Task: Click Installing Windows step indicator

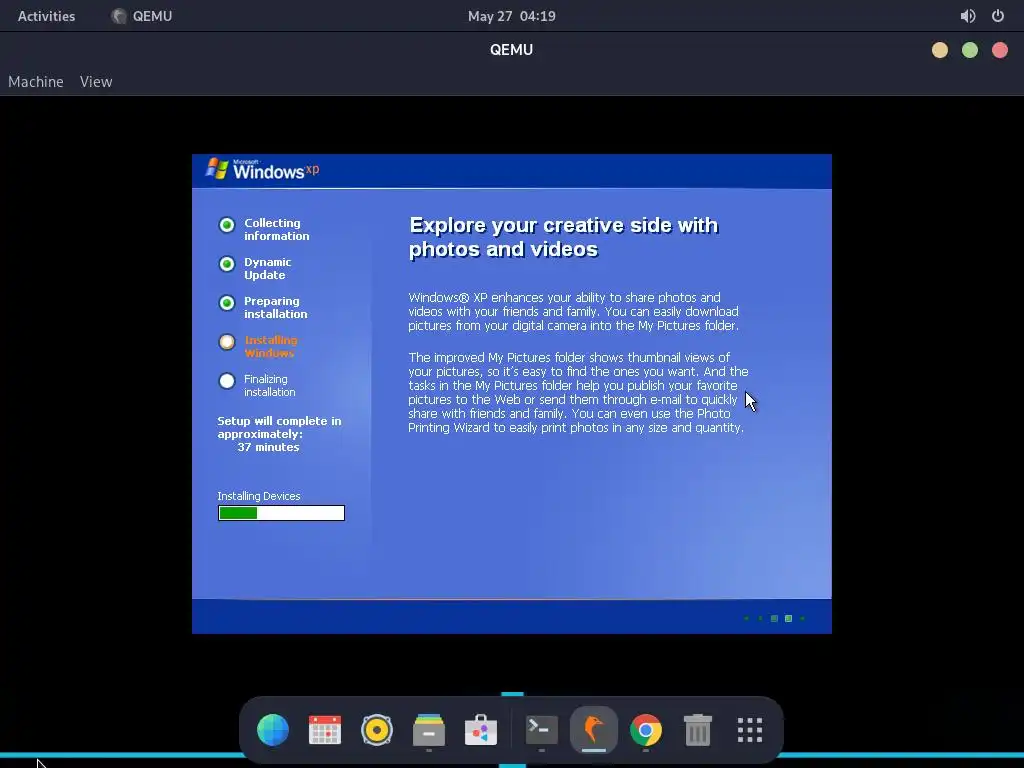Action: (x=227, y=342)
